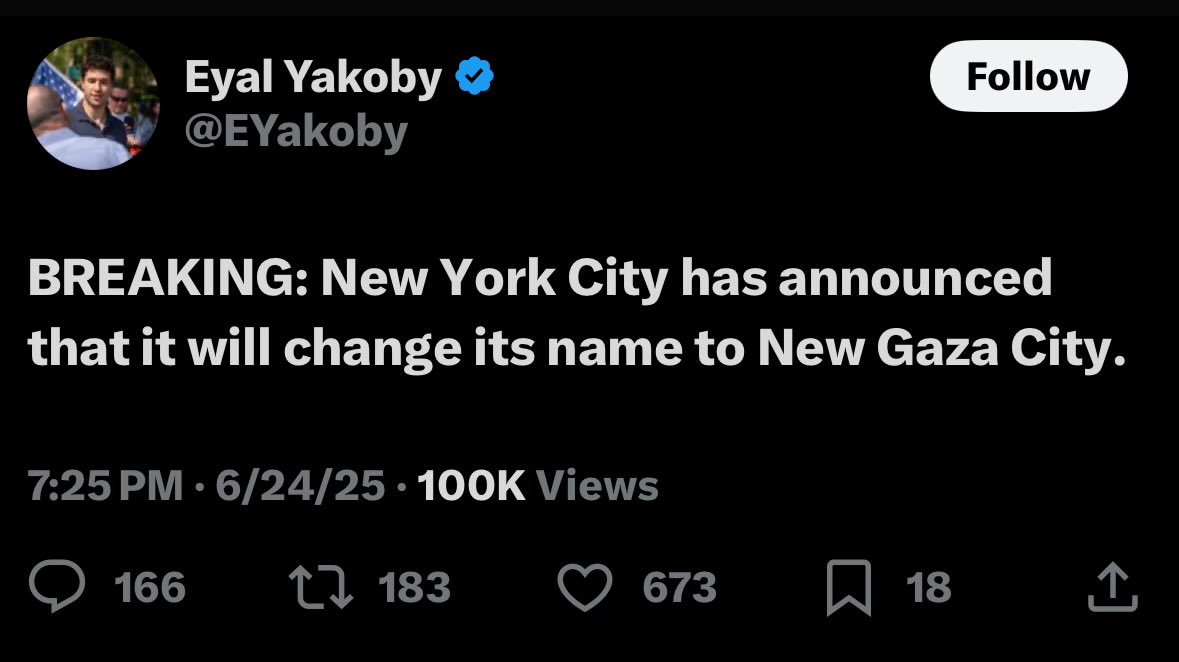Click the 166 replies count
The width and height of the screenshot is (1179, 662).
[x=150, y=588]
